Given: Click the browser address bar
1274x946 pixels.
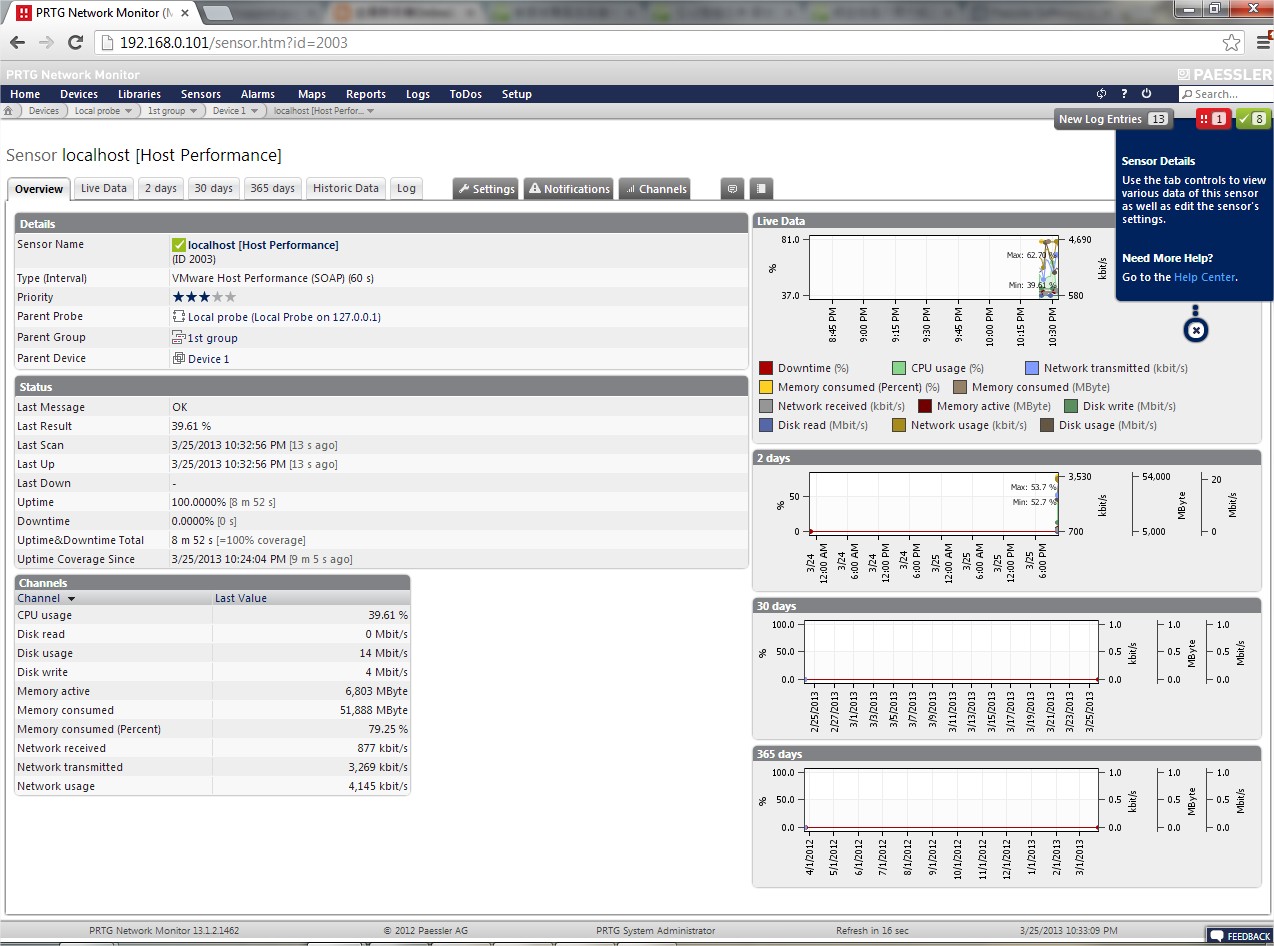Looking at the screenshot, I should coord(660,43).
